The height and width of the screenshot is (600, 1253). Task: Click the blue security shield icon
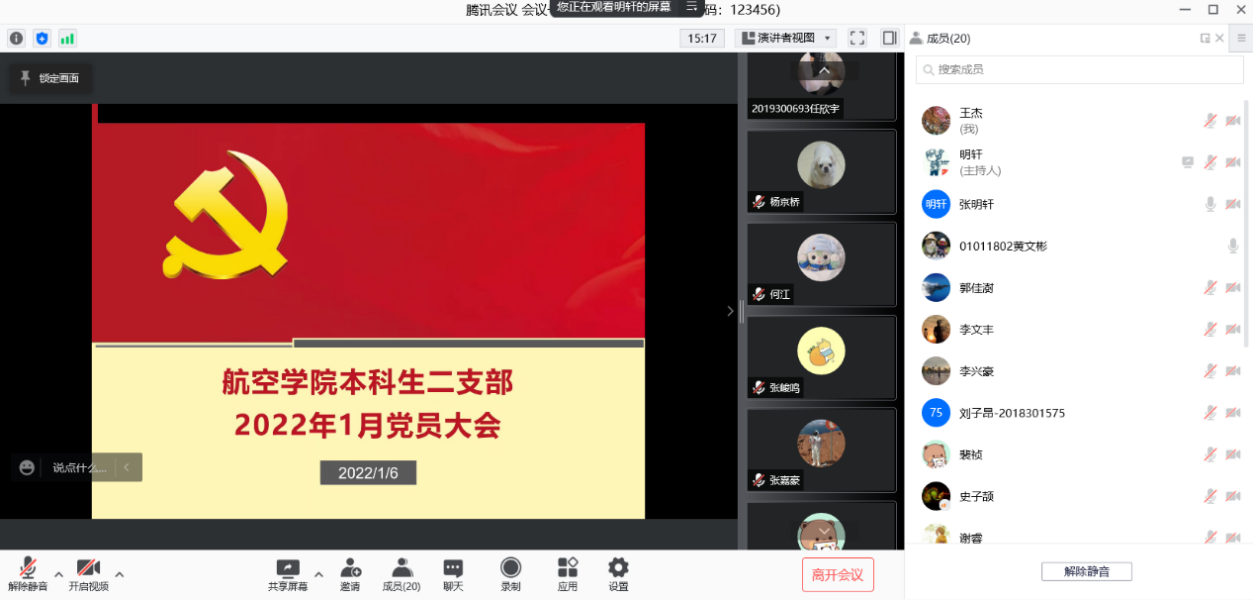(x=42, y=38)
